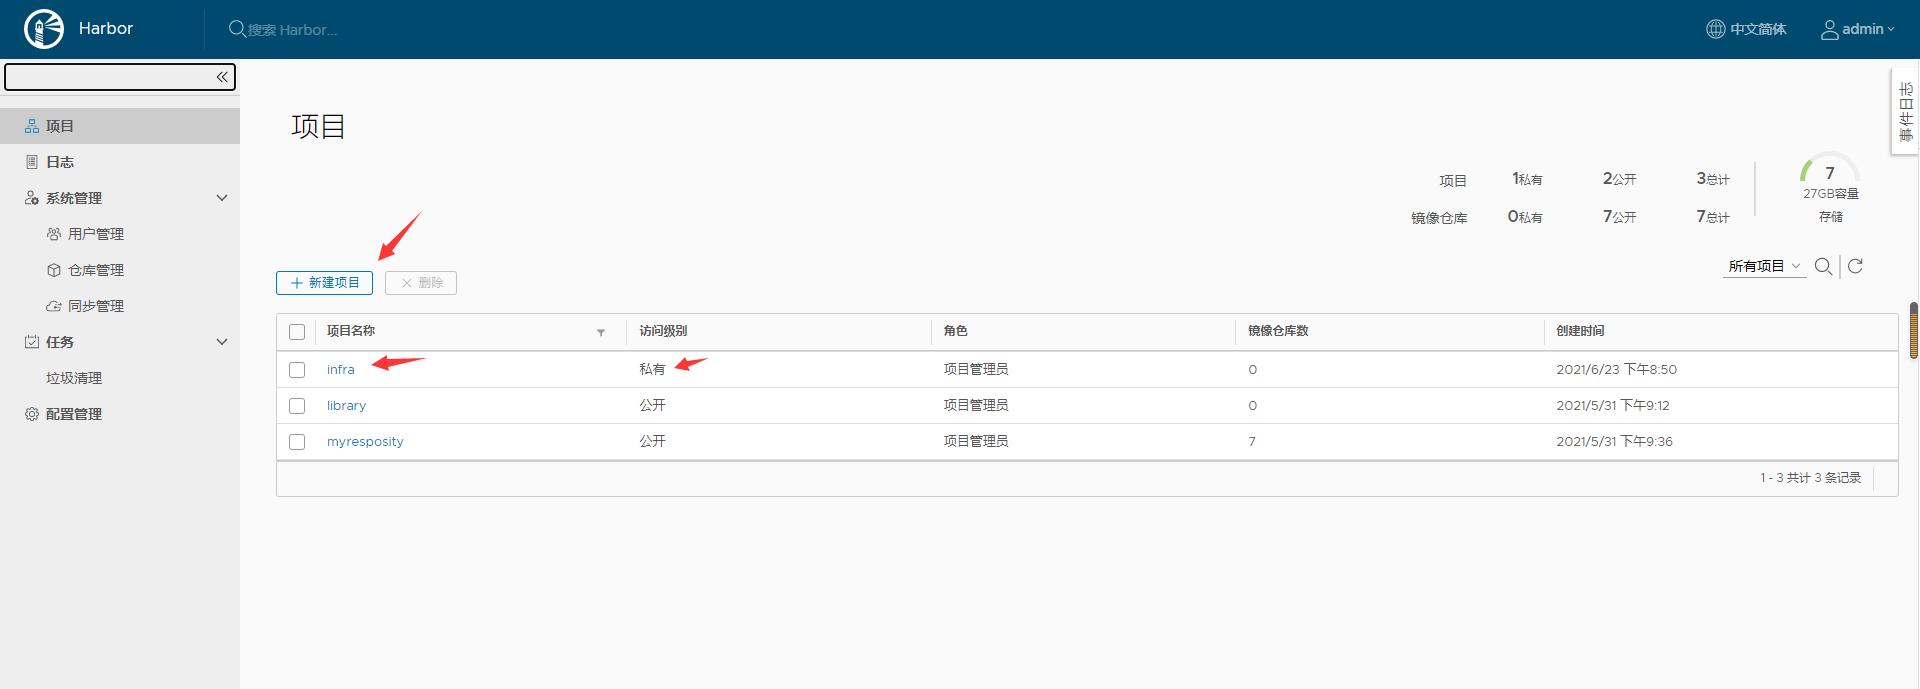The image size is (1920, 689).
Task: Click the repository count 7 for myresposity
Action: [1252, 442]
